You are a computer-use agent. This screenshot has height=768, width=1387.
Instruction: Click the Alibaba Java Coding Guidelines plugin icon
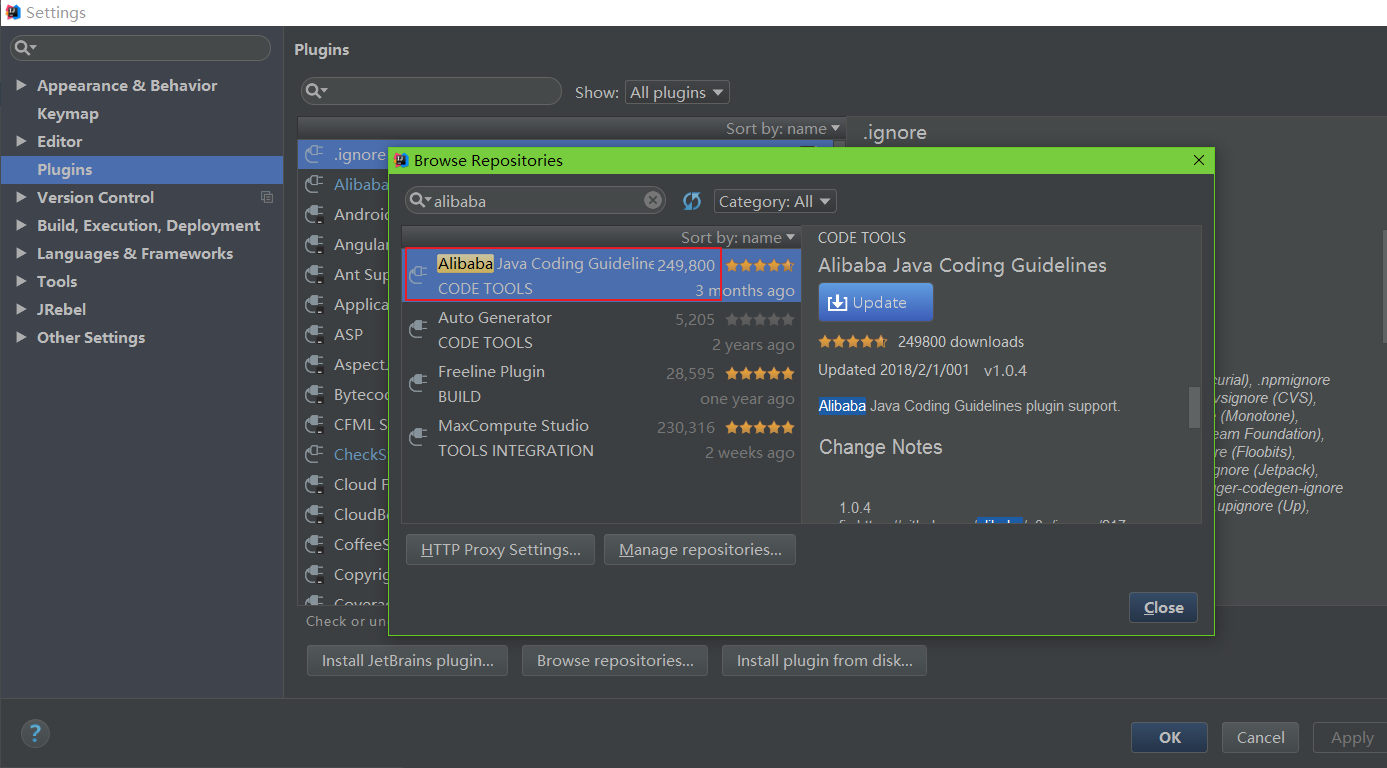coord(419,275)
